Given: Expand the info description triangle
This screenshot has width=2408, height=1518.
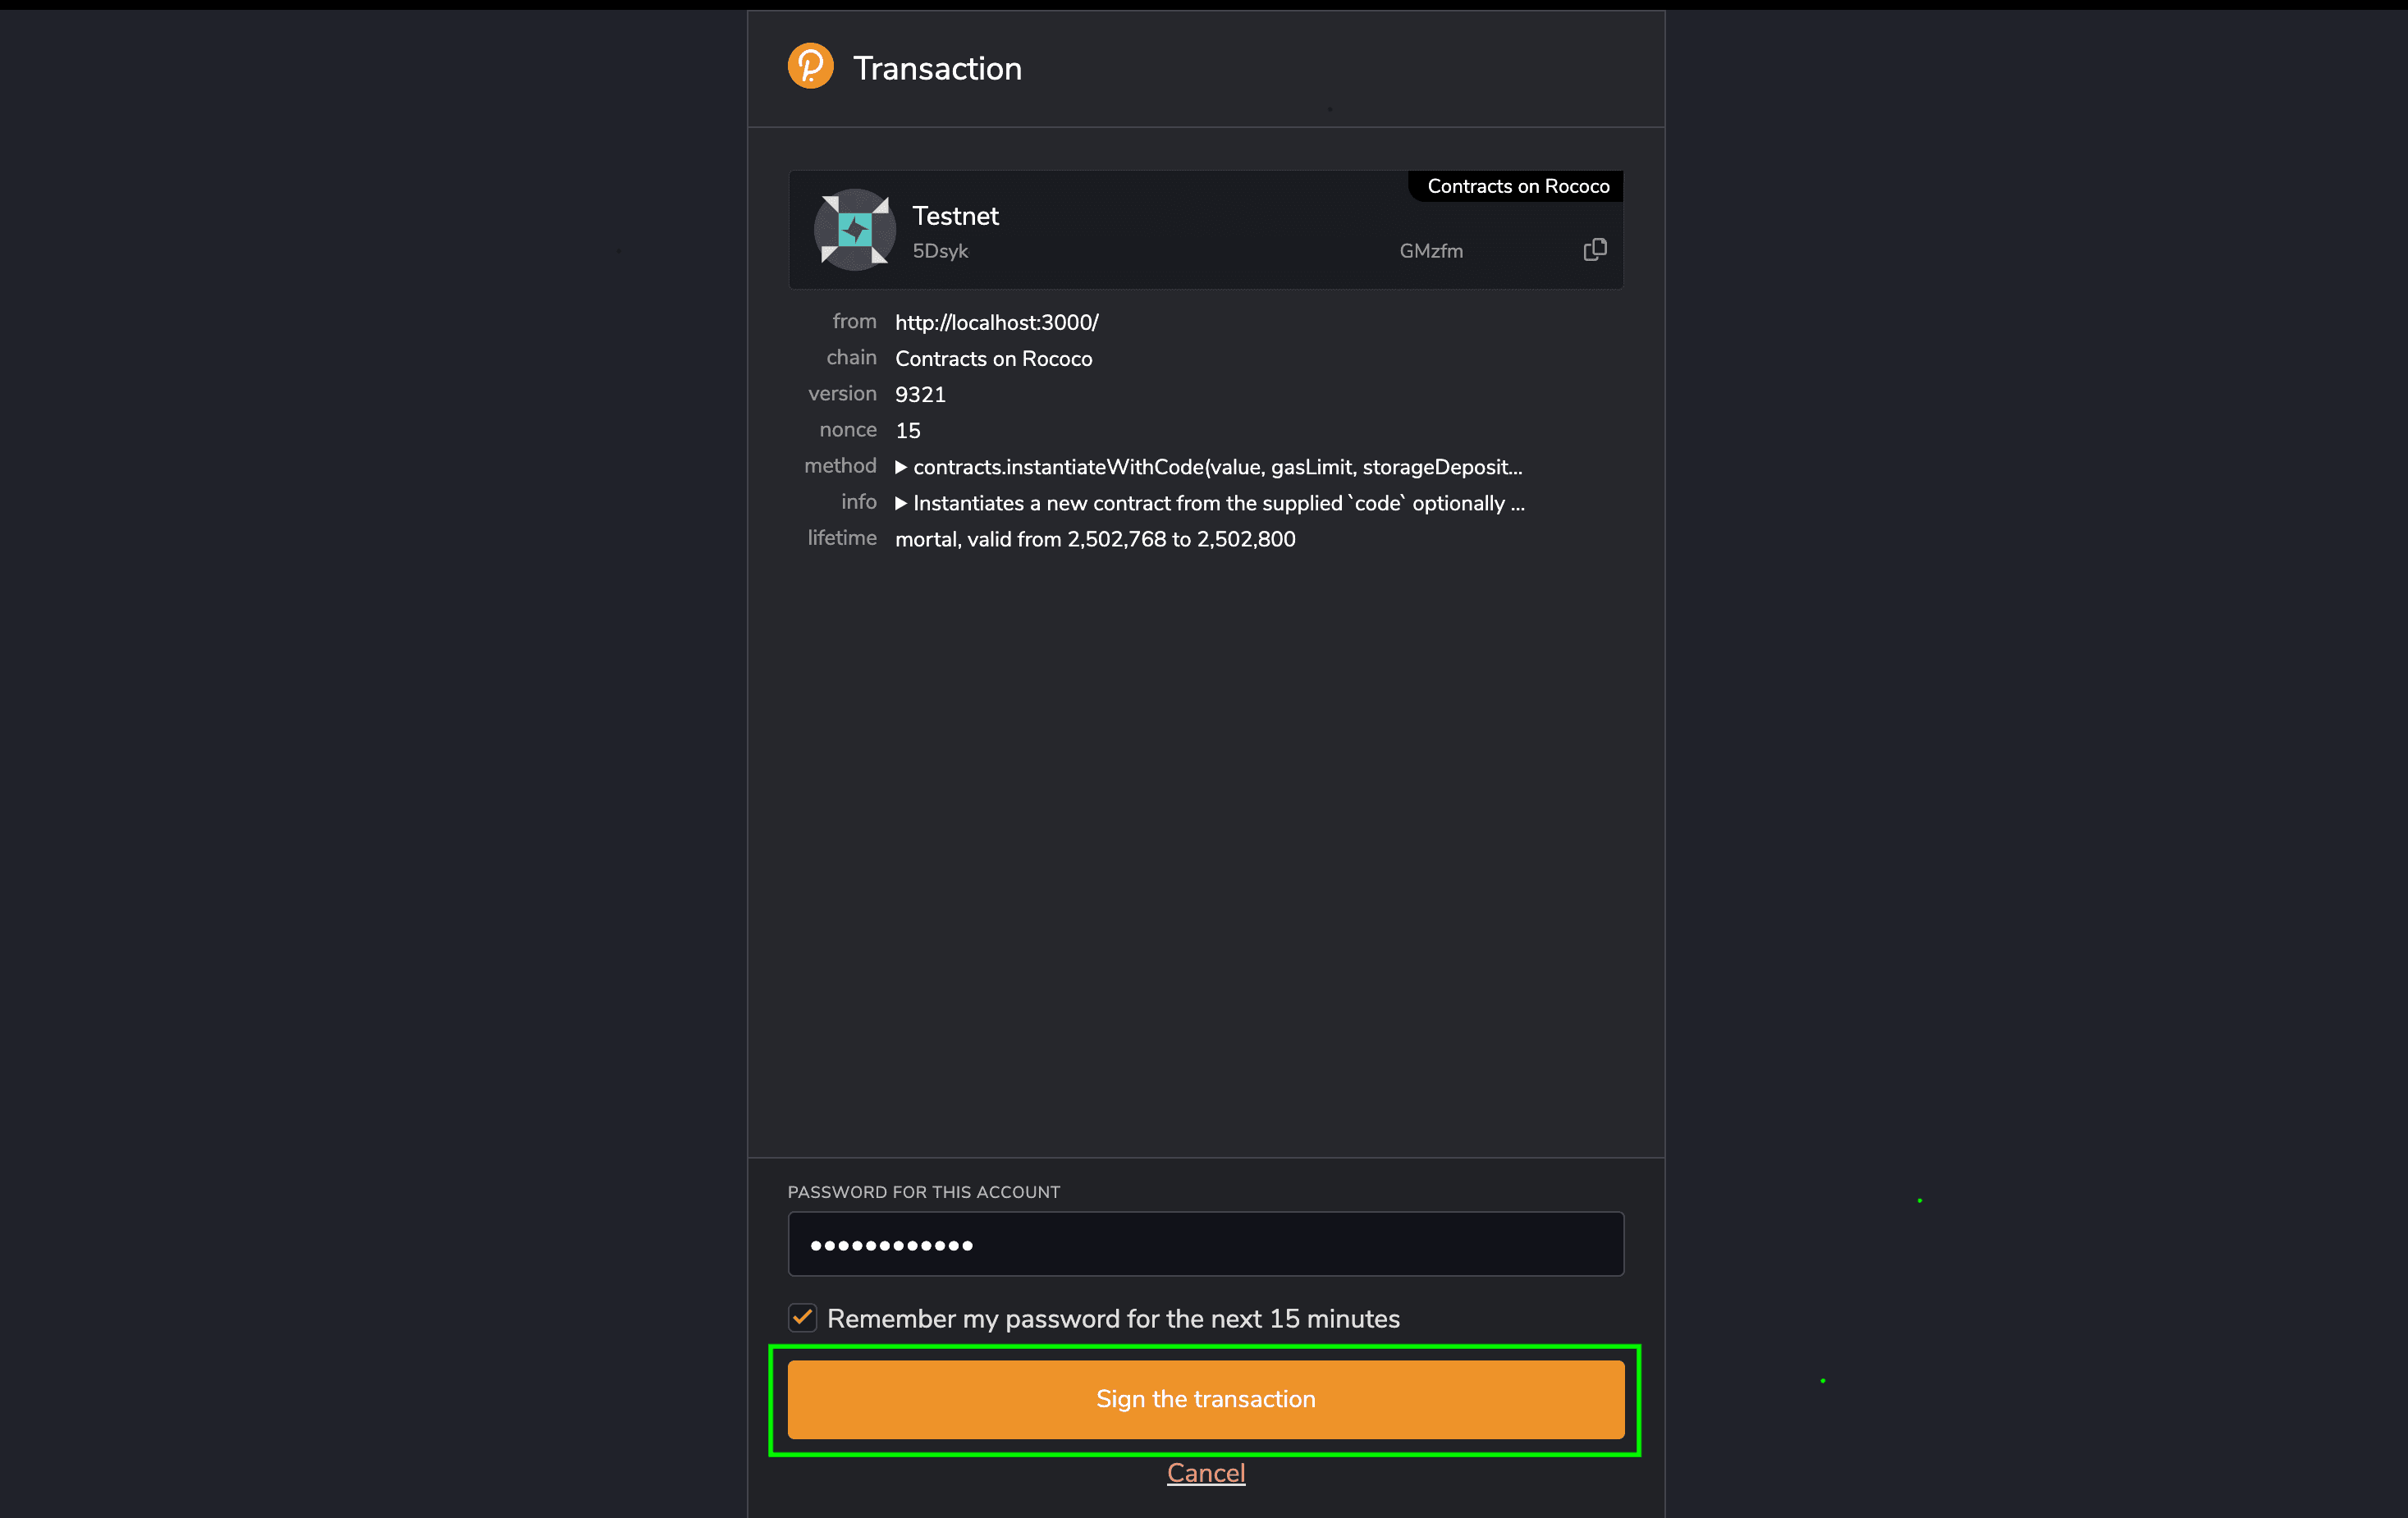Looking at the screenshot, I should point(901,503).
